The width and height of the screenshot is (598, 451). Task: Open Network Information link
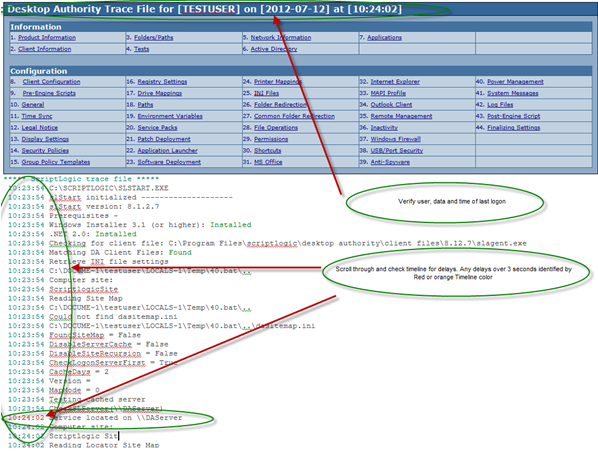coord(281,37)
